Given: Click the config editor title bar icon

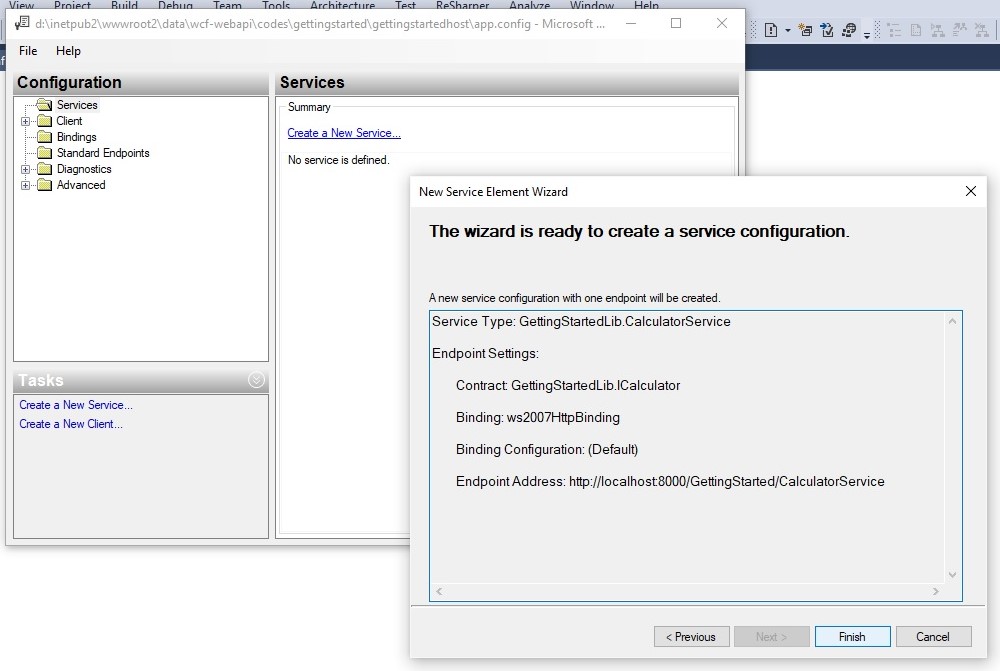Looking at the screenshot, I should click(22, 23).
